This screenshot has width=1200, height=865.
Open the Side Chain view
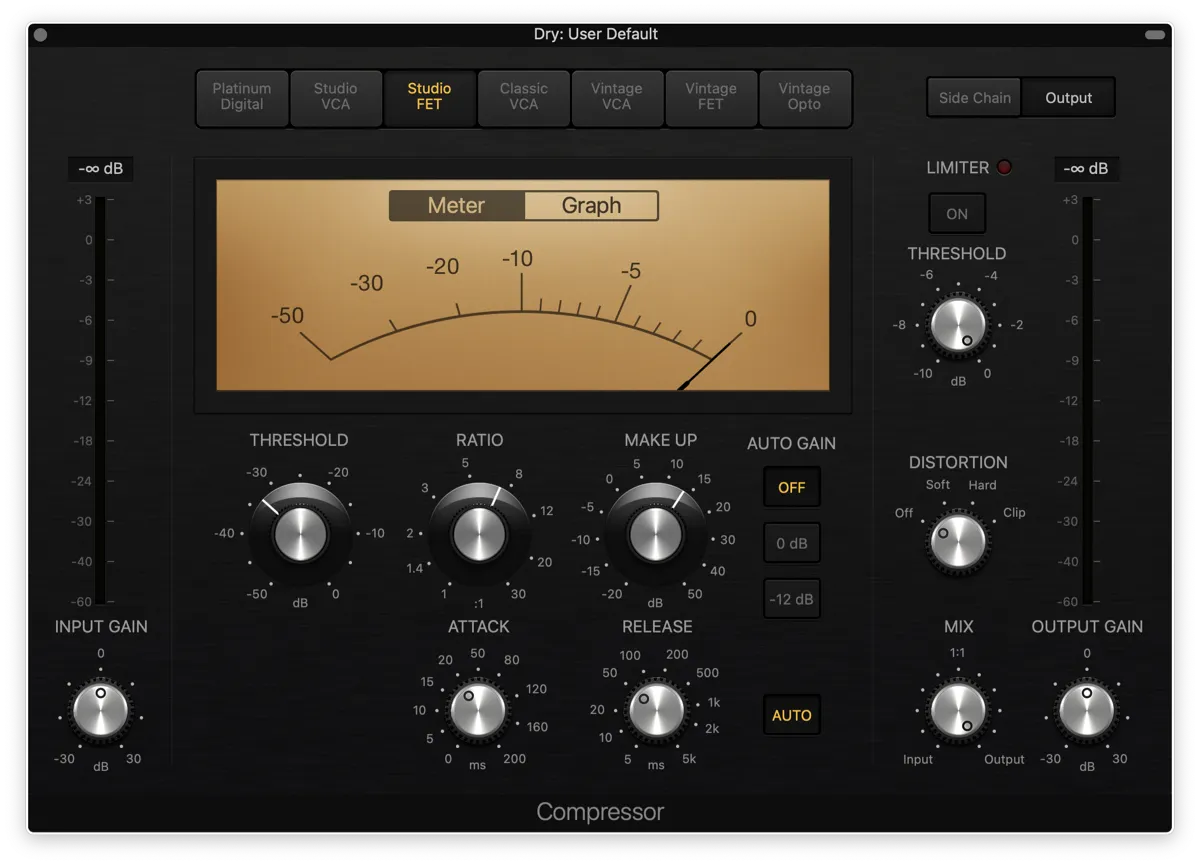point(974,98)
